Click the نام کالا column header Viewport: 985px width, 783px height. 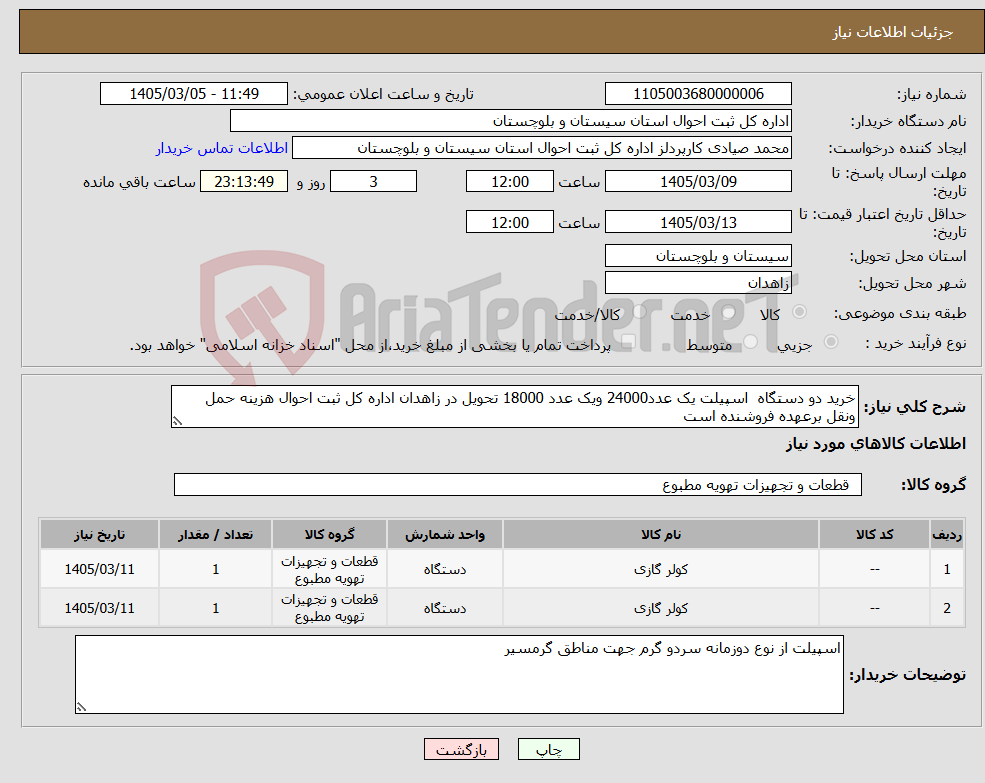[661, 534]
